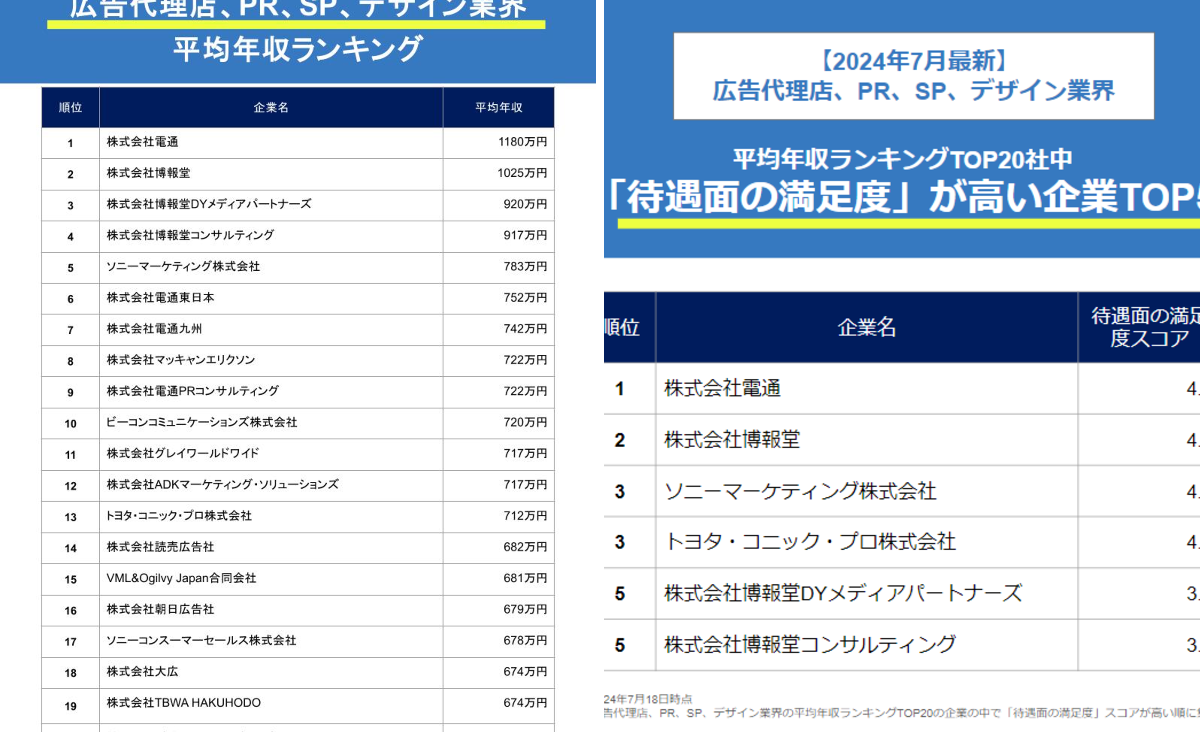This screenshot has width=1200, height=732.
Task: Select ソニーマーケティング株式会社 in the satisfaction TOP5 table
Action: click(800, 491)
